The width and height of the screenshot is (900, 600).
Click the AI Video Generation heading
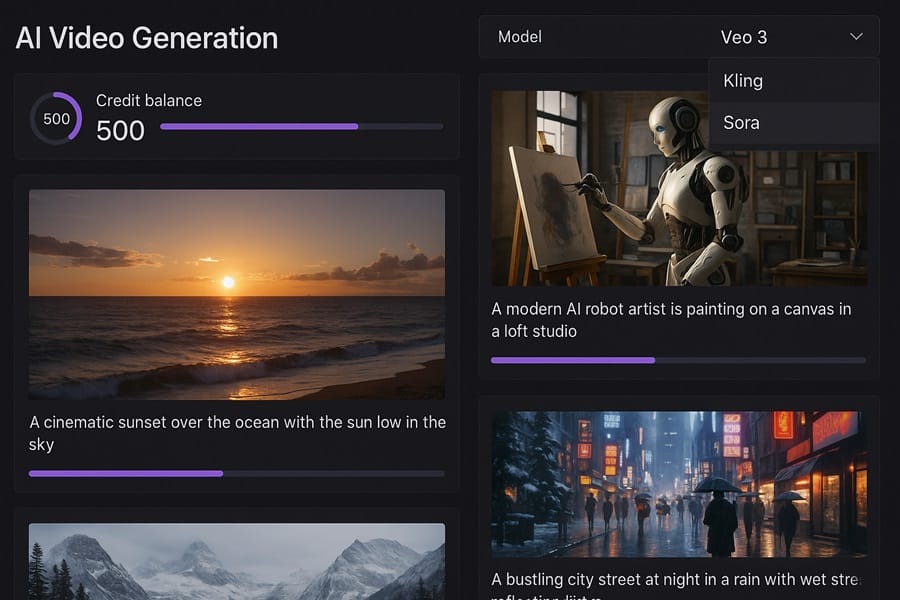coord(147,38)
